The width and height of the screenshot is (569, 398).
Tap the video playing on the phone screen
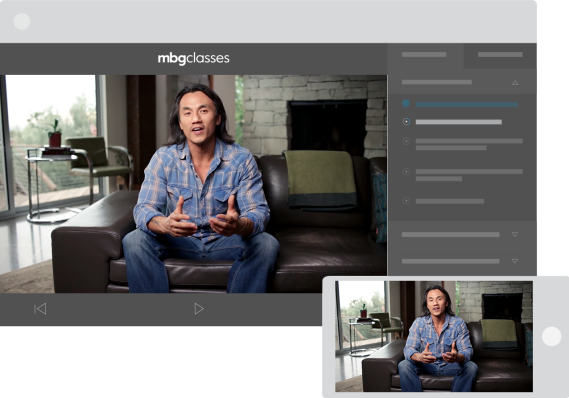(434, 336)
